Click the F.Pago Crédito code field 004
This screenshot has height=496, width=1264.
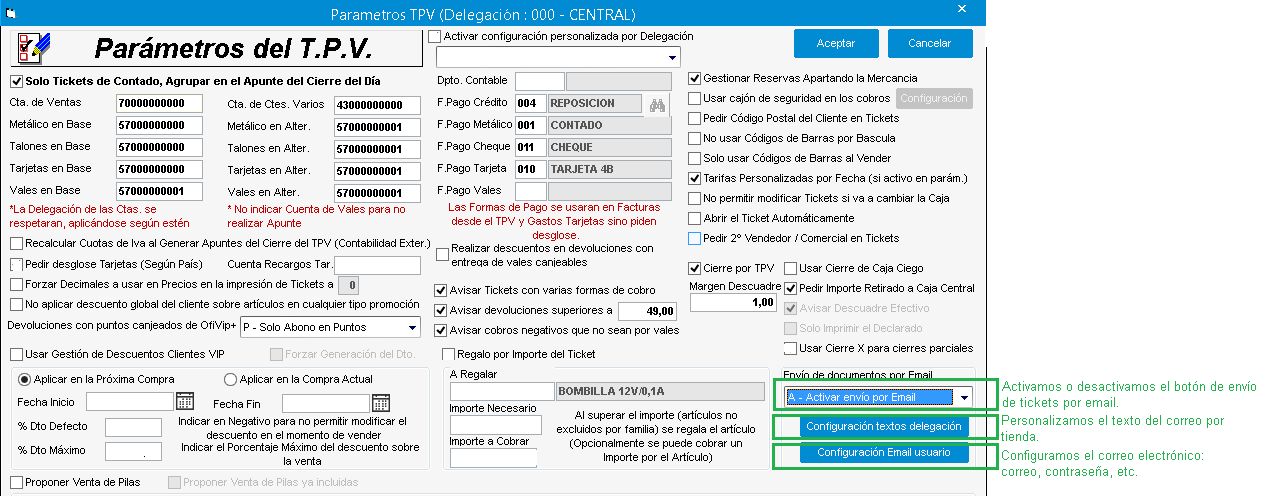click(531, 103)
